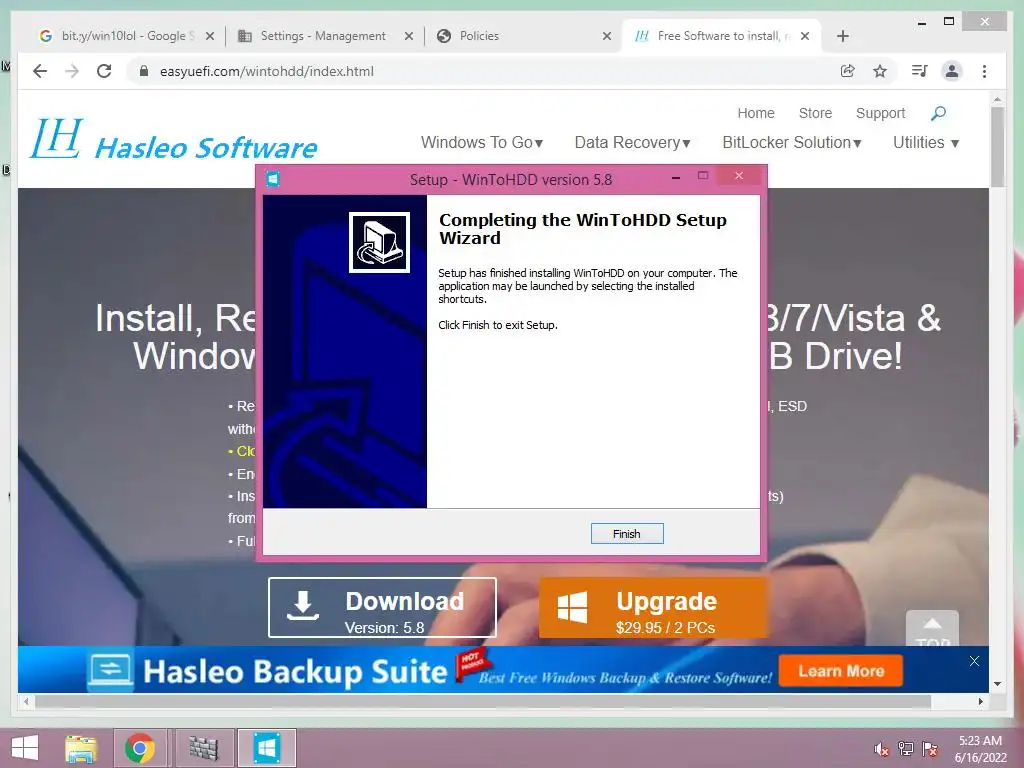Switch to the Policies tab
This screenshot has height=768, width=1024.
coord(520,36)
